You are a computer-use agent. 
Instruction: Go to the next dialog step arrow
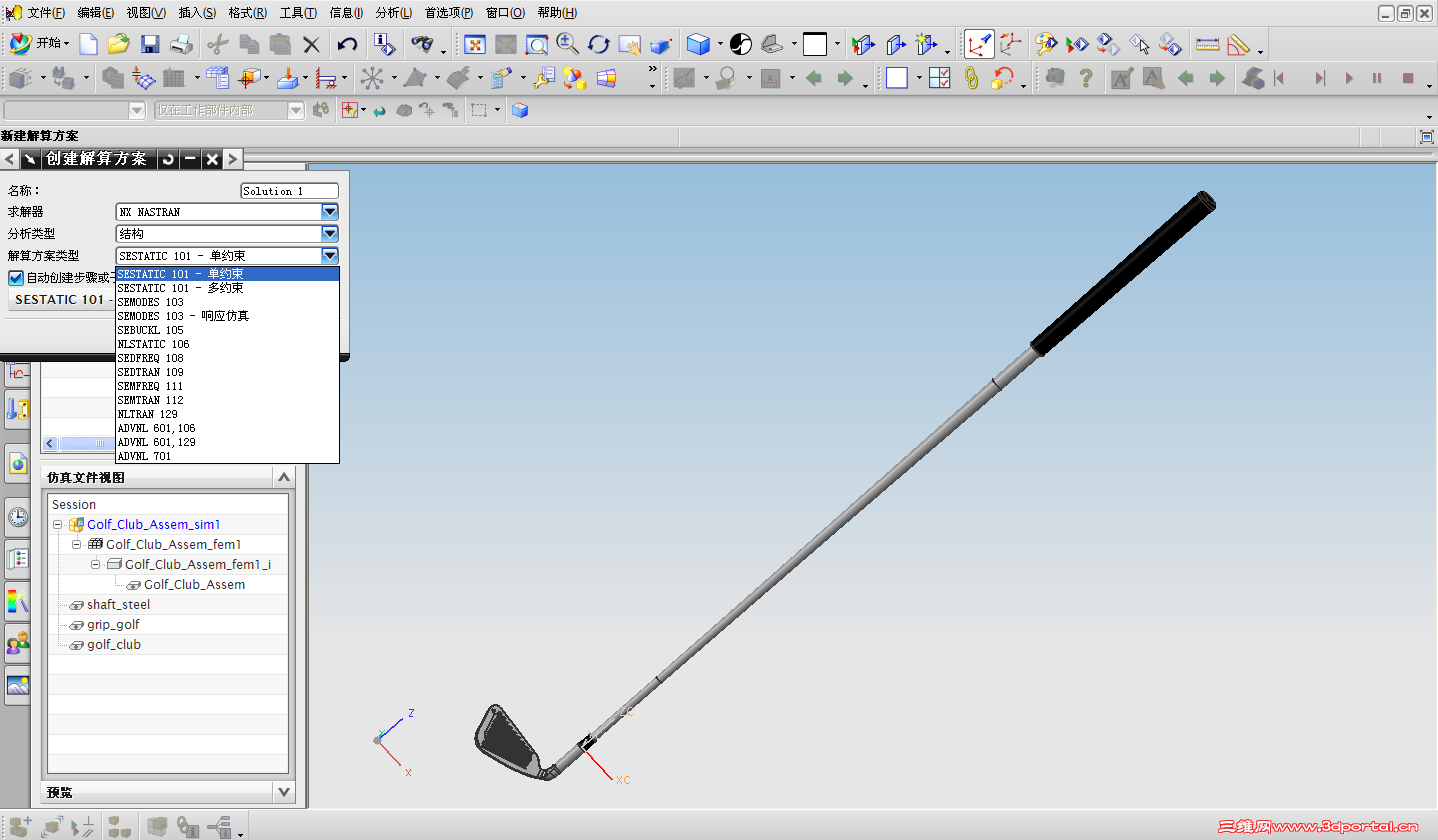tap(232, 158)
